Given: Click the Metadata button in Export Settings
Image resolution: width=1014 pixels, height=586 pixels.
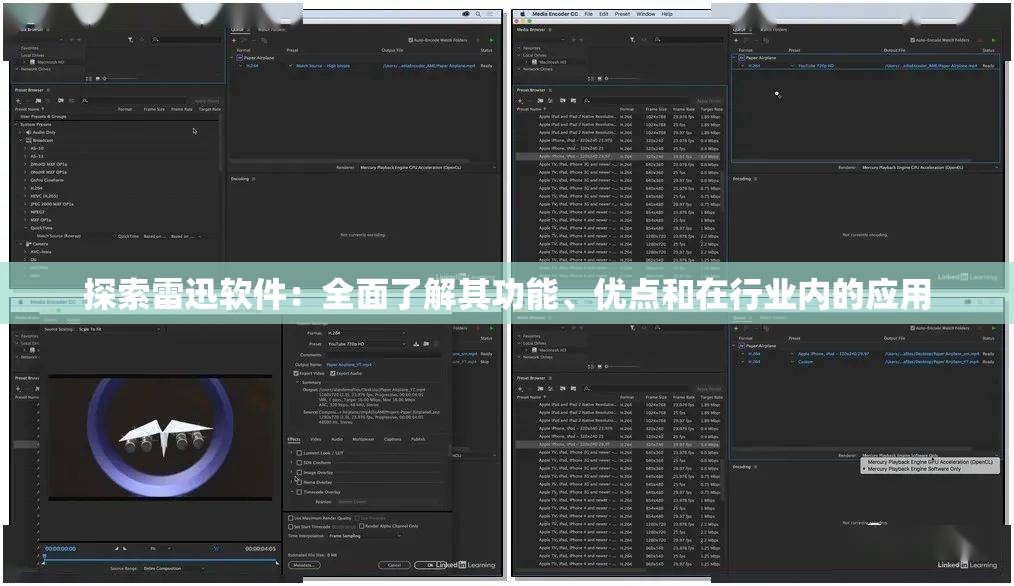Looking at the screenshot, I should click(303, 565).
